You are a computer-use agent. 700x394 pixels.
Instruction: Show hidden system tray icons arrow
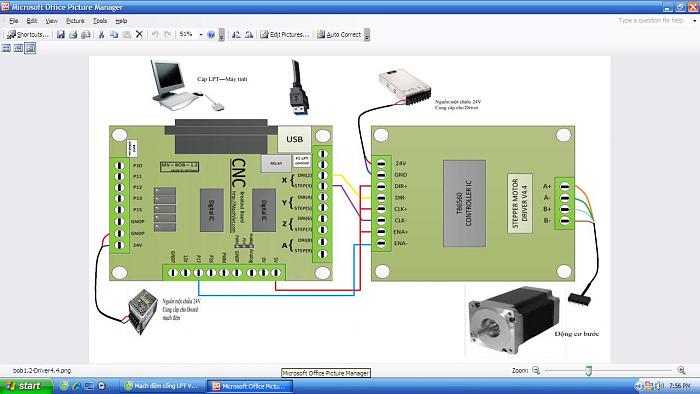639,386
